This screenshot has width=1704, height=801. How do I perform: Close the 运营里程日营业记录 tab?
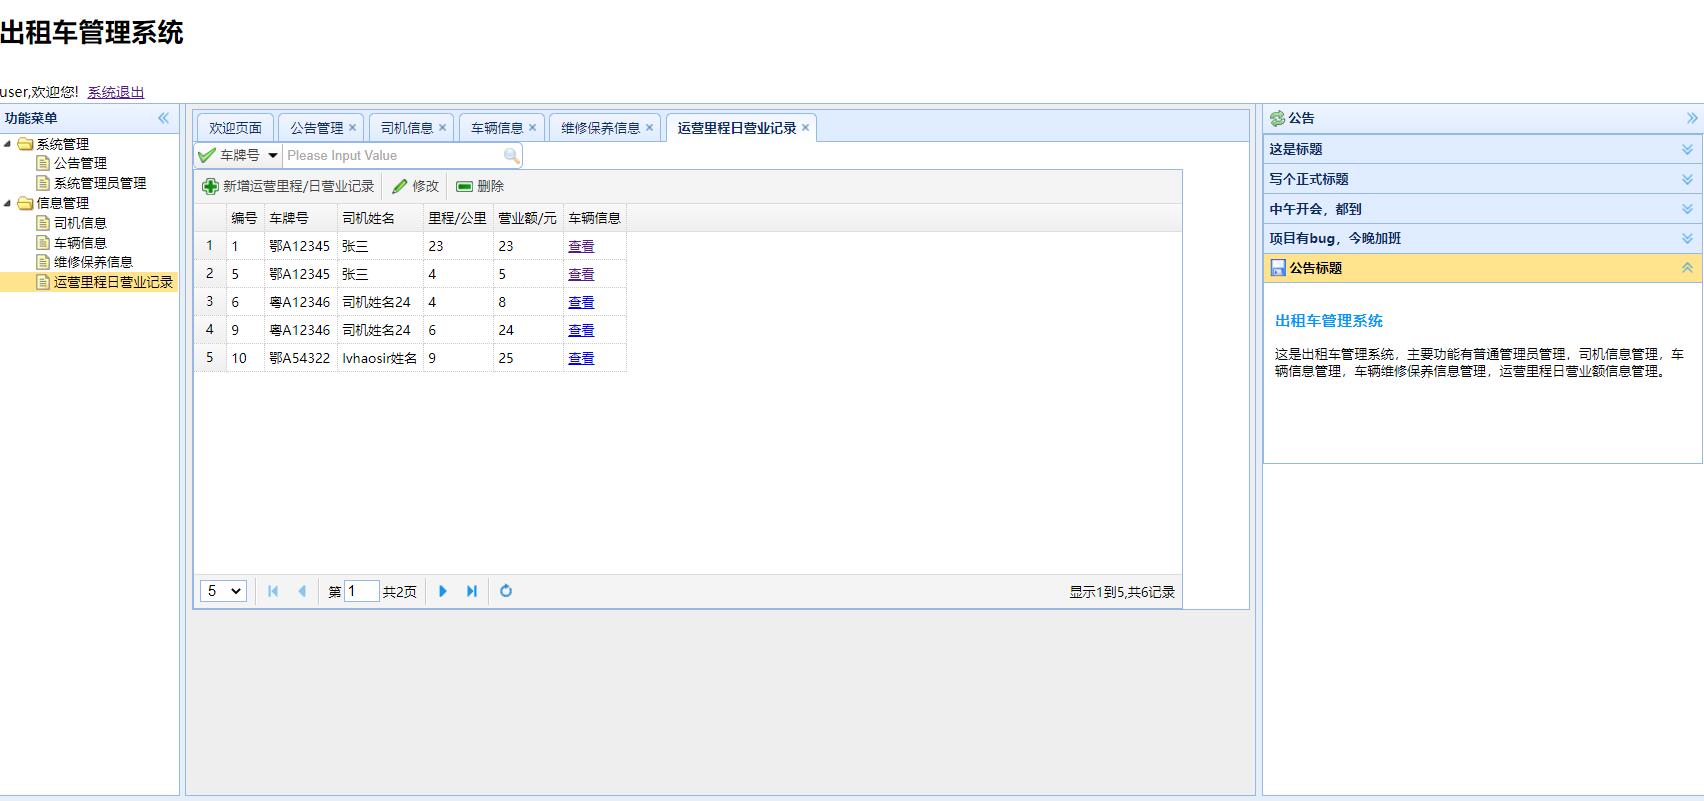pos(805,128)
